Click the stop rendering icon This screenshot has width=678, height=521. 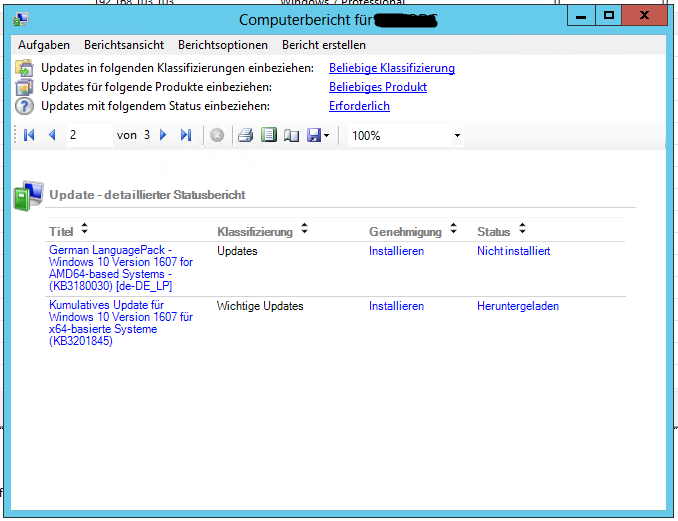pyautogui.click(x=216, y=135)
